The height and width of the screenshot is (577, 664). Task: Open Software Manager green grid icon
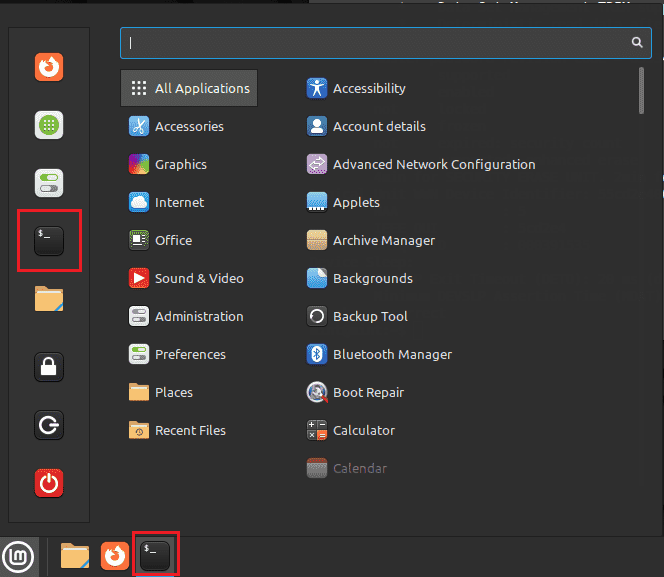tap(49, 125)
